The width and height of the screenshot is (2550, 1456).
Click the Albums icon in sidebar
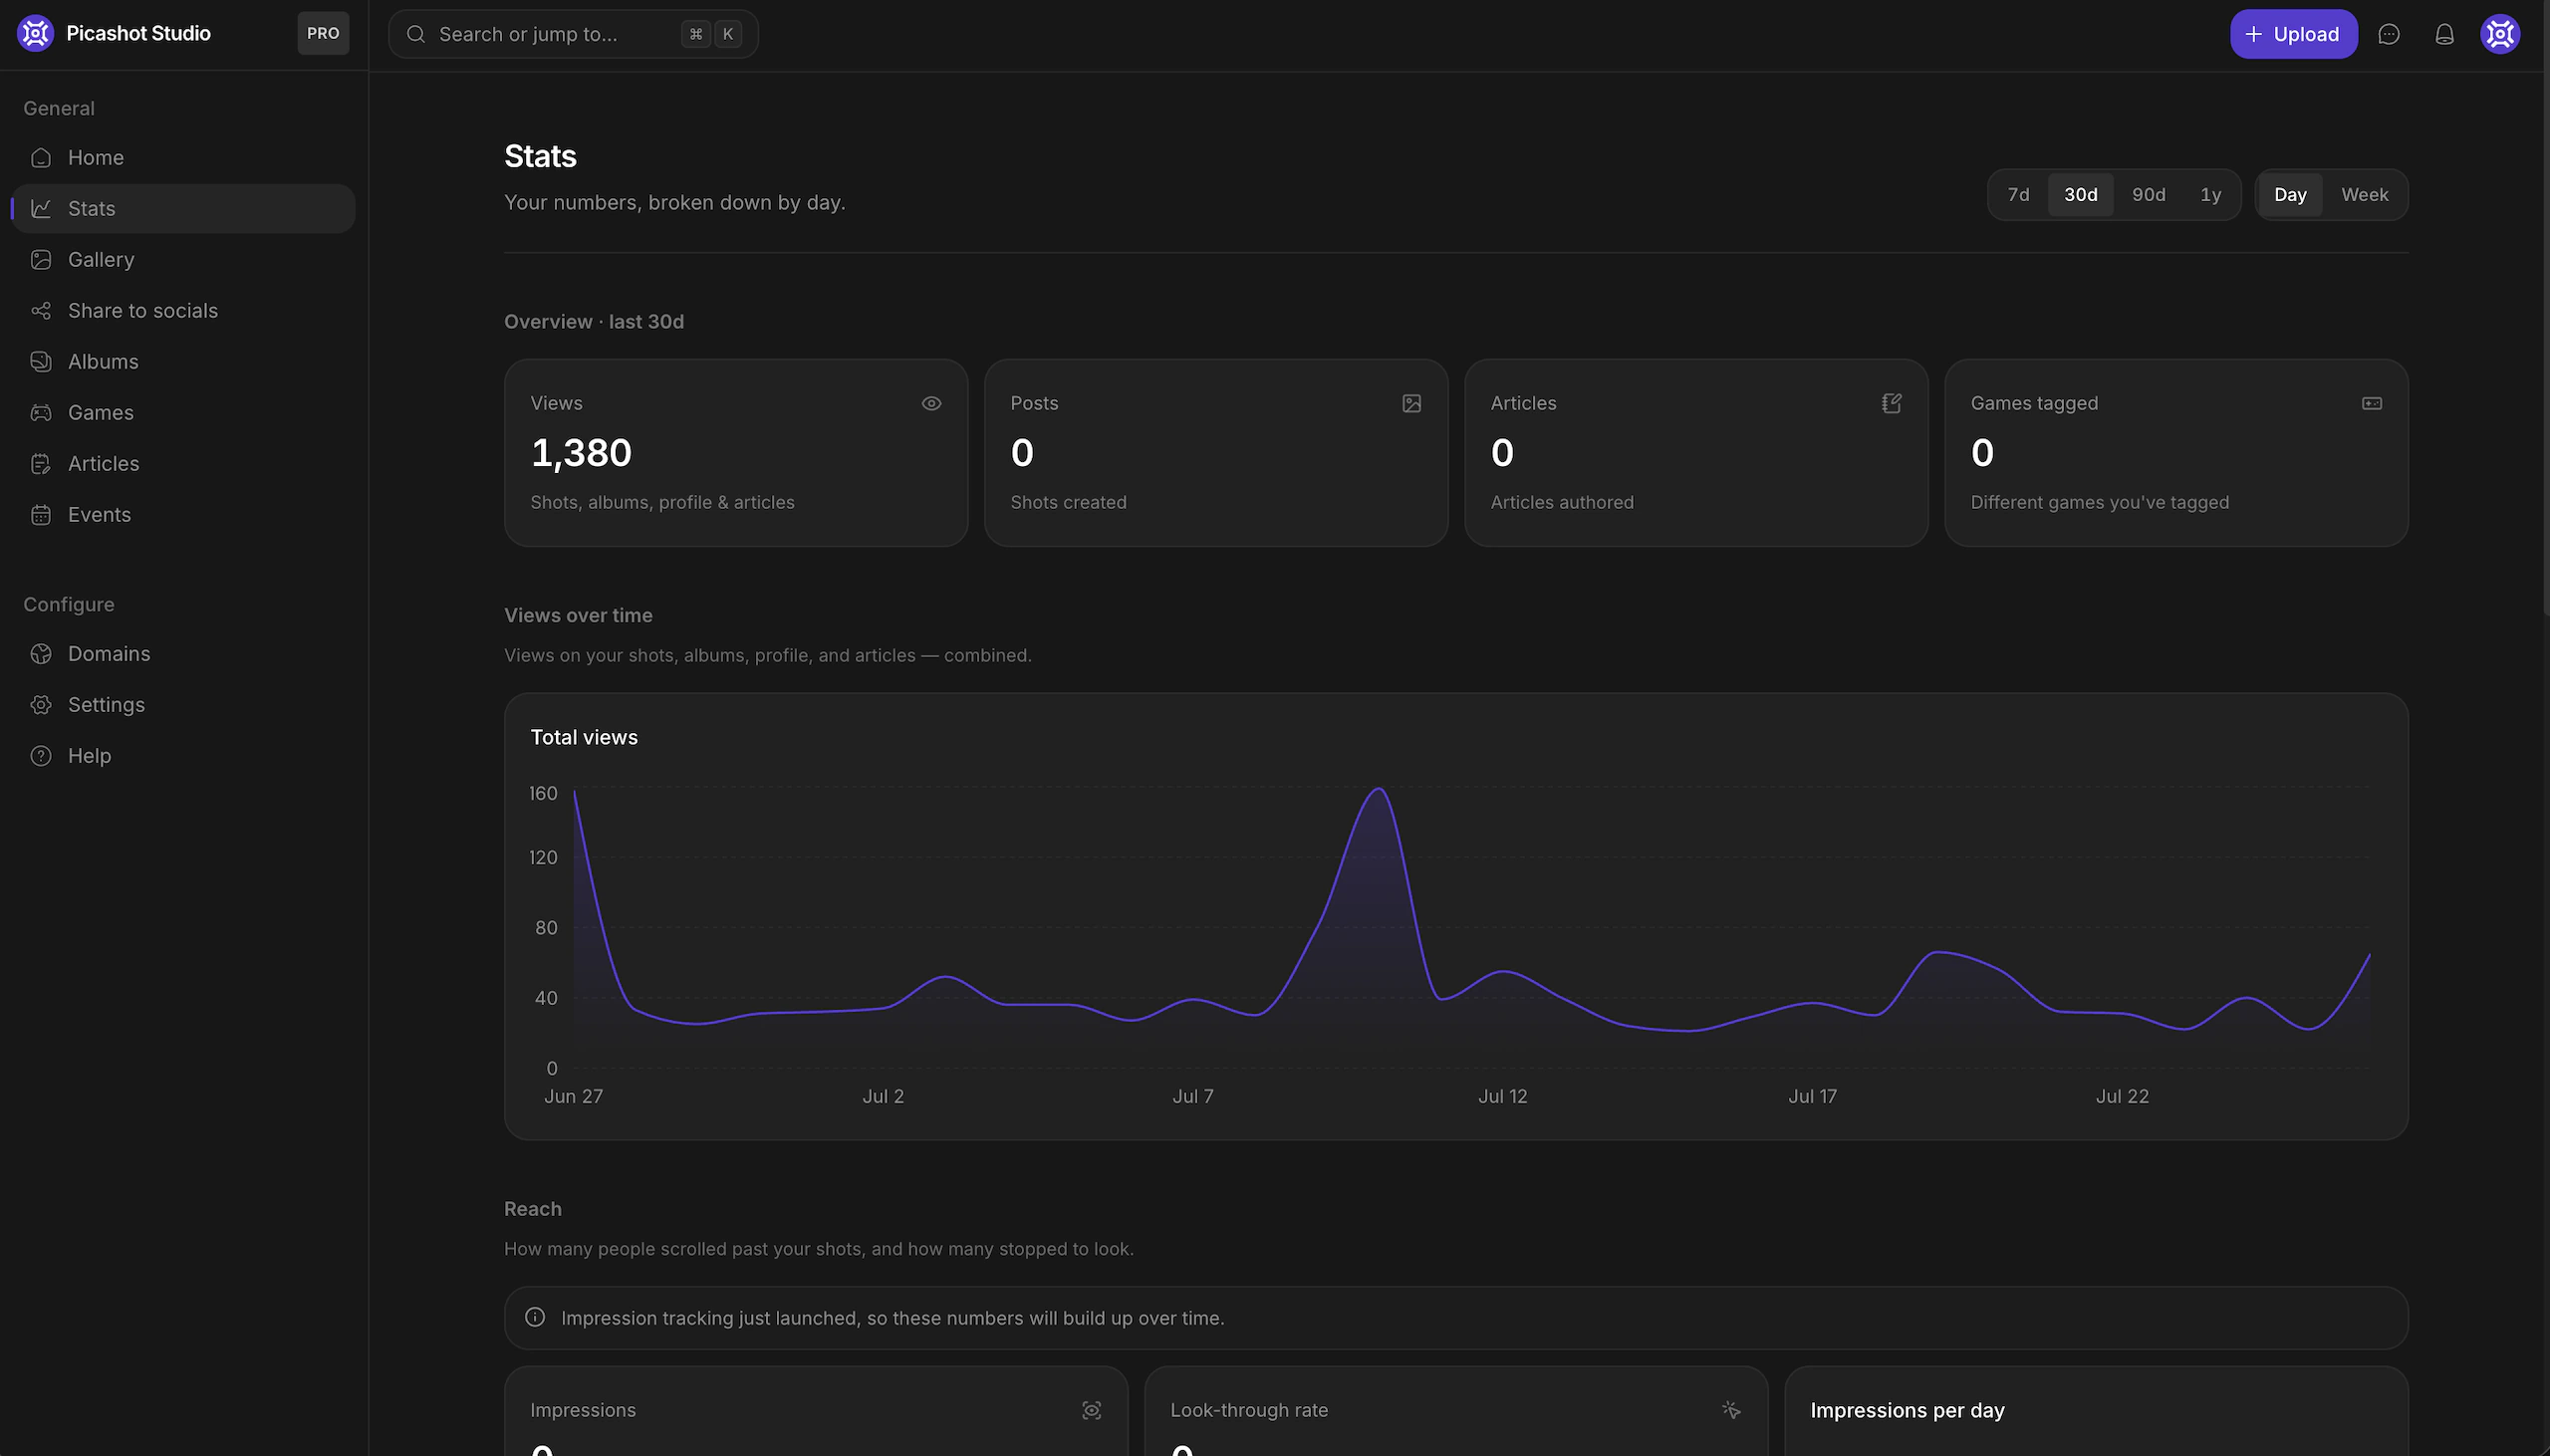pyautogui.click(x=41, y=362)
